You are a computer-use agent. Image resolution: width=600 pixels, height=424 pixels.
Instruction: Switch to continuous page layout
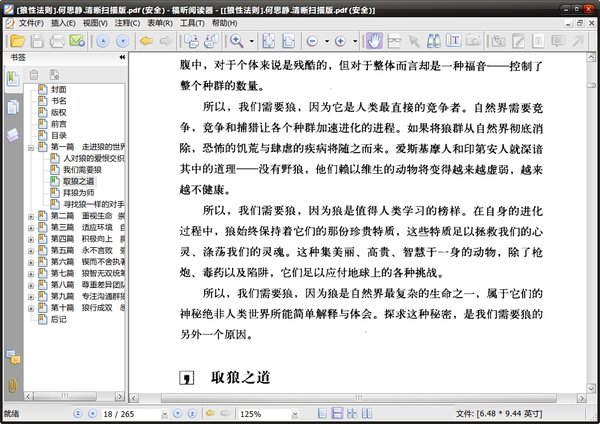(337, 413)
